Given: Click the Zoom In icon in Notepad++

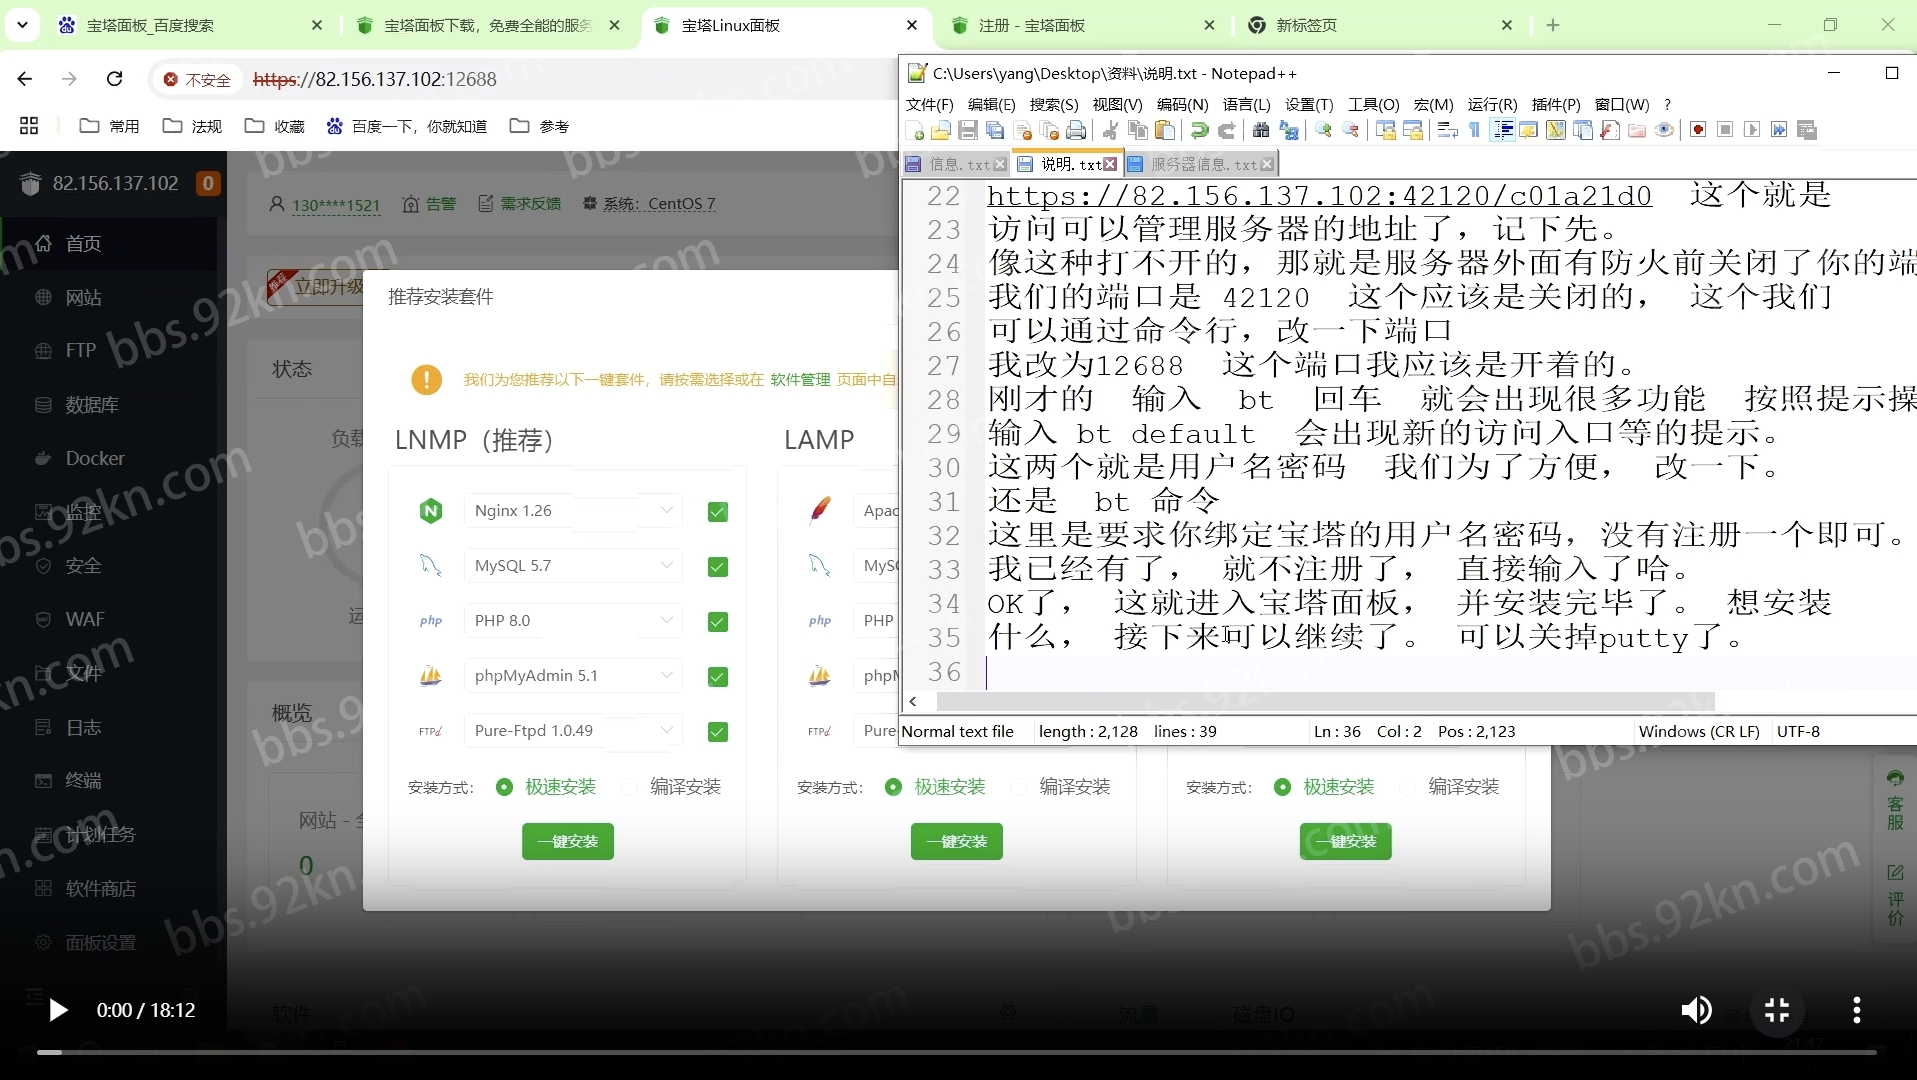Looking at the screenshot, I should 1324,130.
